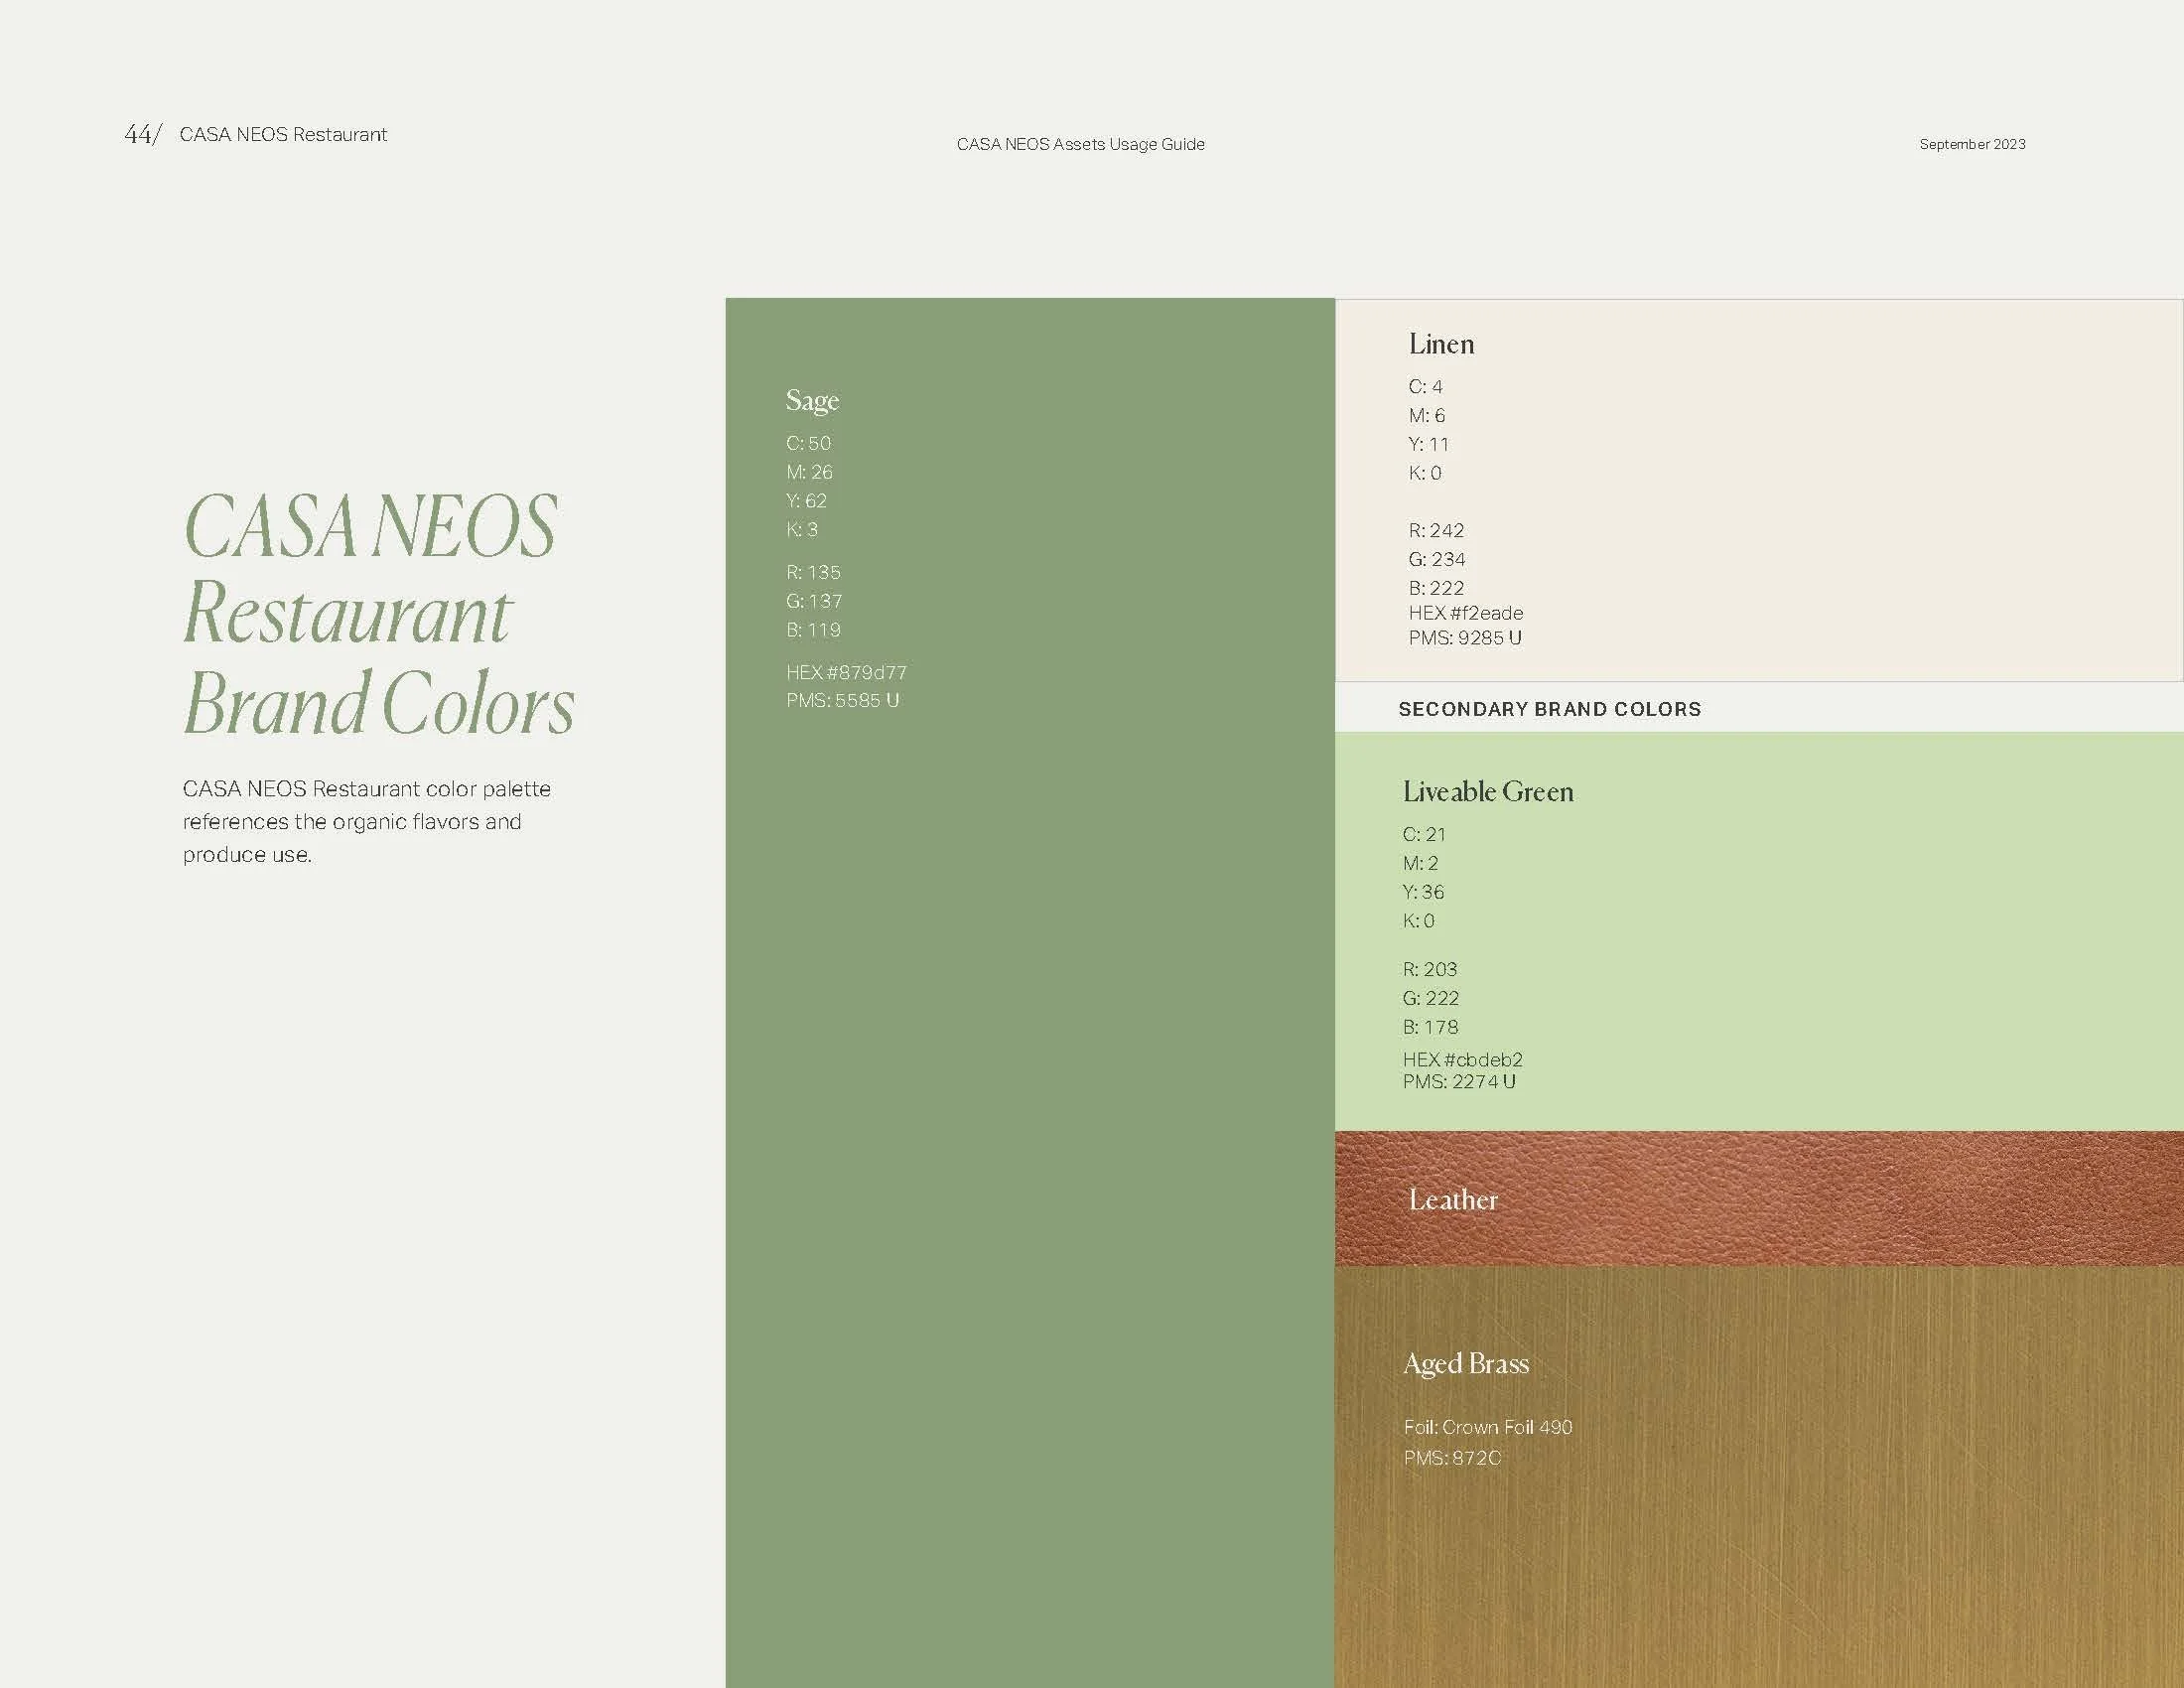2184x1688 pixels.
Task: Click Sage value 'Y: 62'
Action: point(806,501)
